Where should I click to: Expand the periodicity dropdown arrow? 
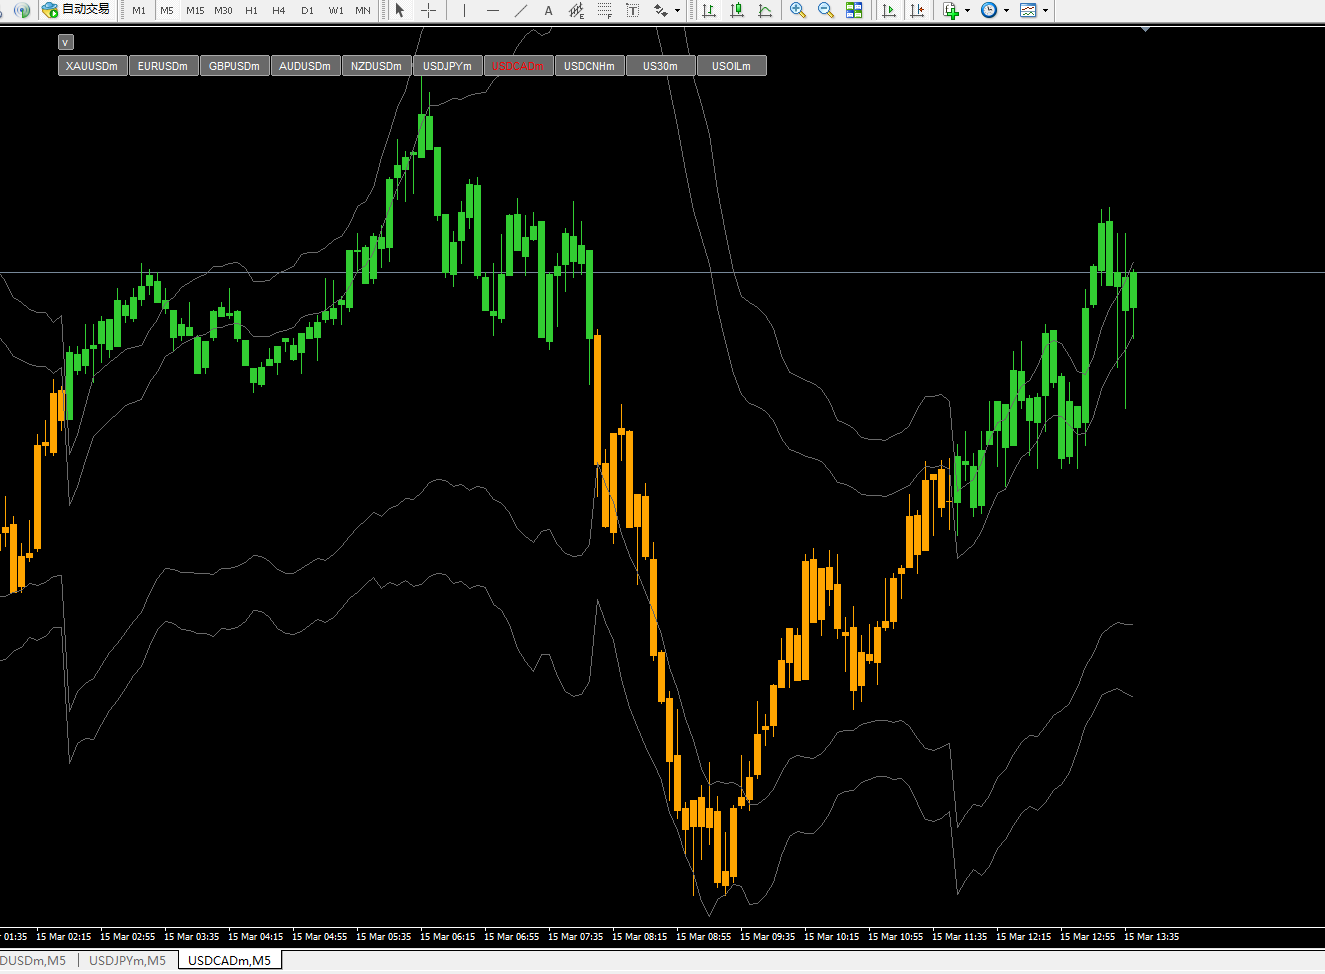point(1006,10)
